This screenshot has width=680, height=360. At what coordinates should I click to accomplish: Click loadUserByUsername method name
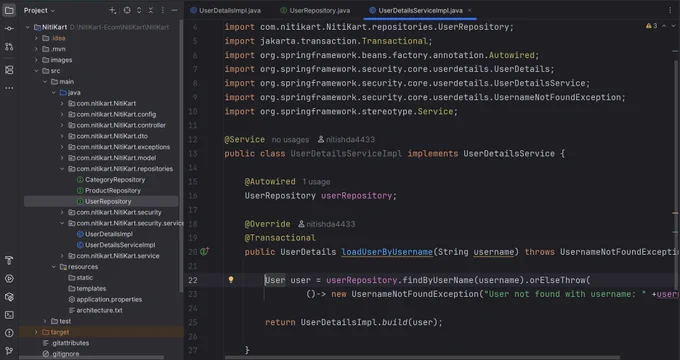(387, 252)
